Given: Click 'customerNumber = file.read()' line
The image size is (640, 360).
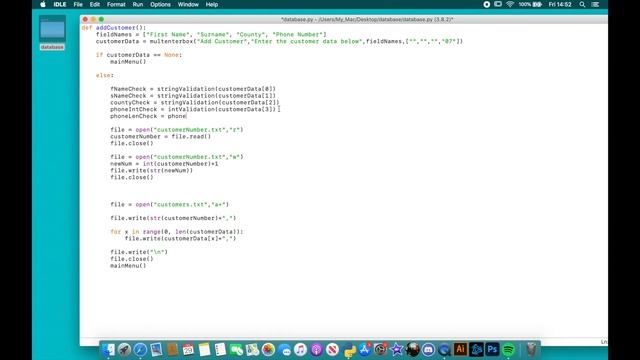Looking at the screenshot, I should tap(160, 137).
